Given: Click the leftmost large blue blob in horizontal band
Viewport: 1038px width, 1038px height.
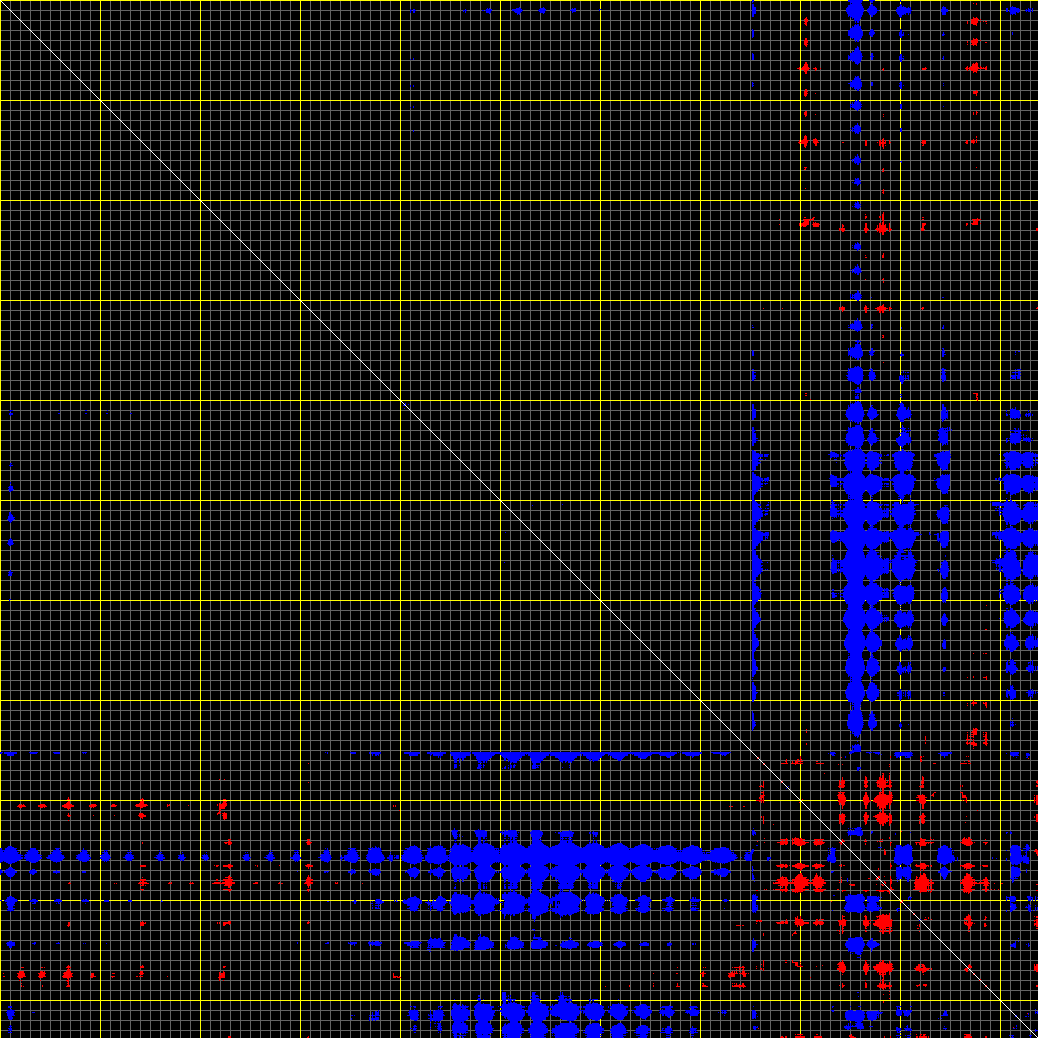Looking at the screenshot, I should point(10,855).
